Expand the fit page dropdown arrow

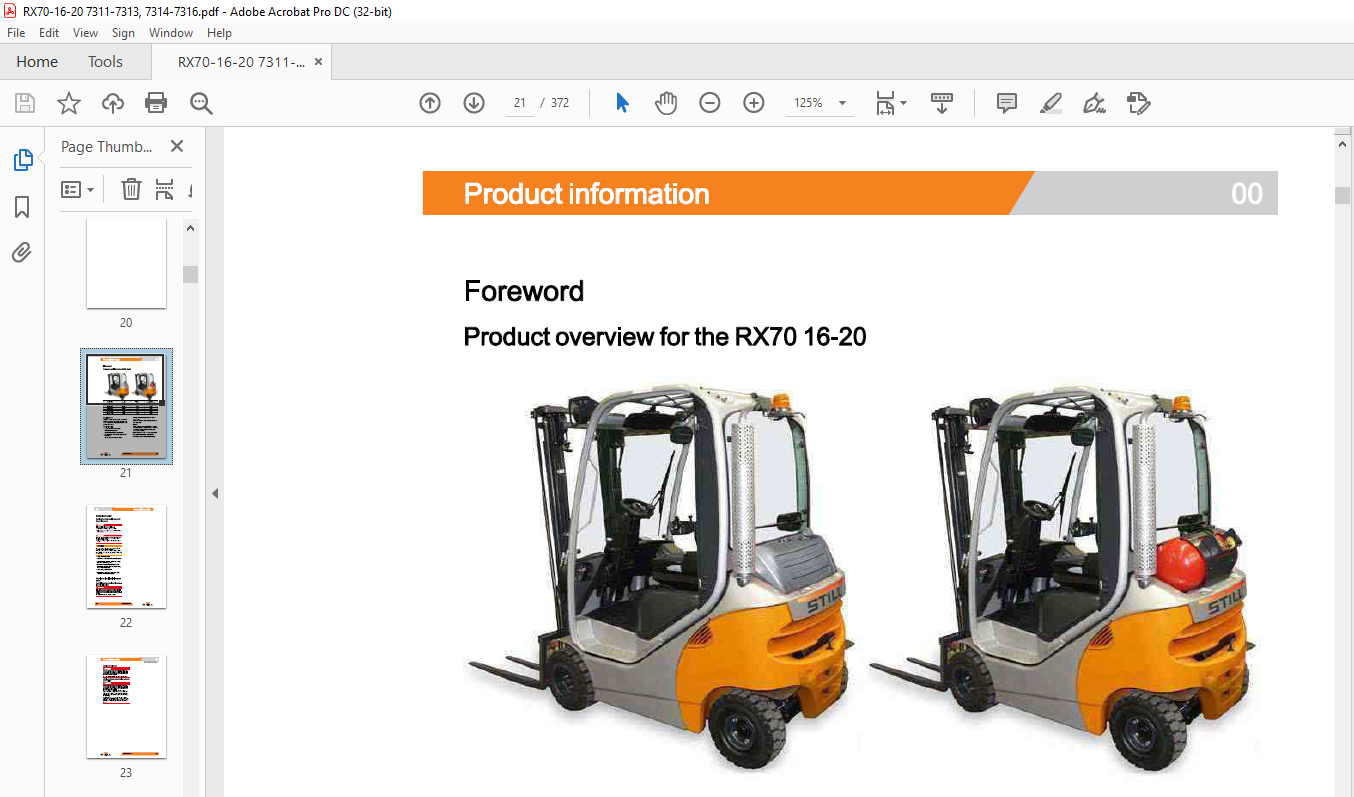904,103
